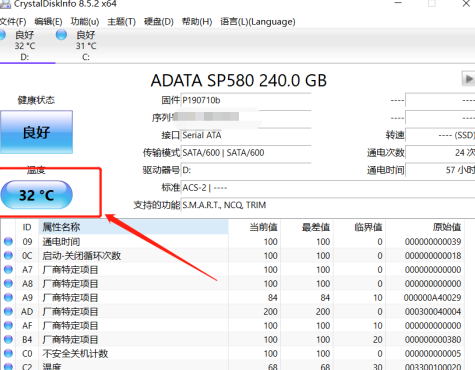This screenshot has width=475, height=370.
Task: Open the 硬盘(D) menu
Action: (x=158, y=22)
